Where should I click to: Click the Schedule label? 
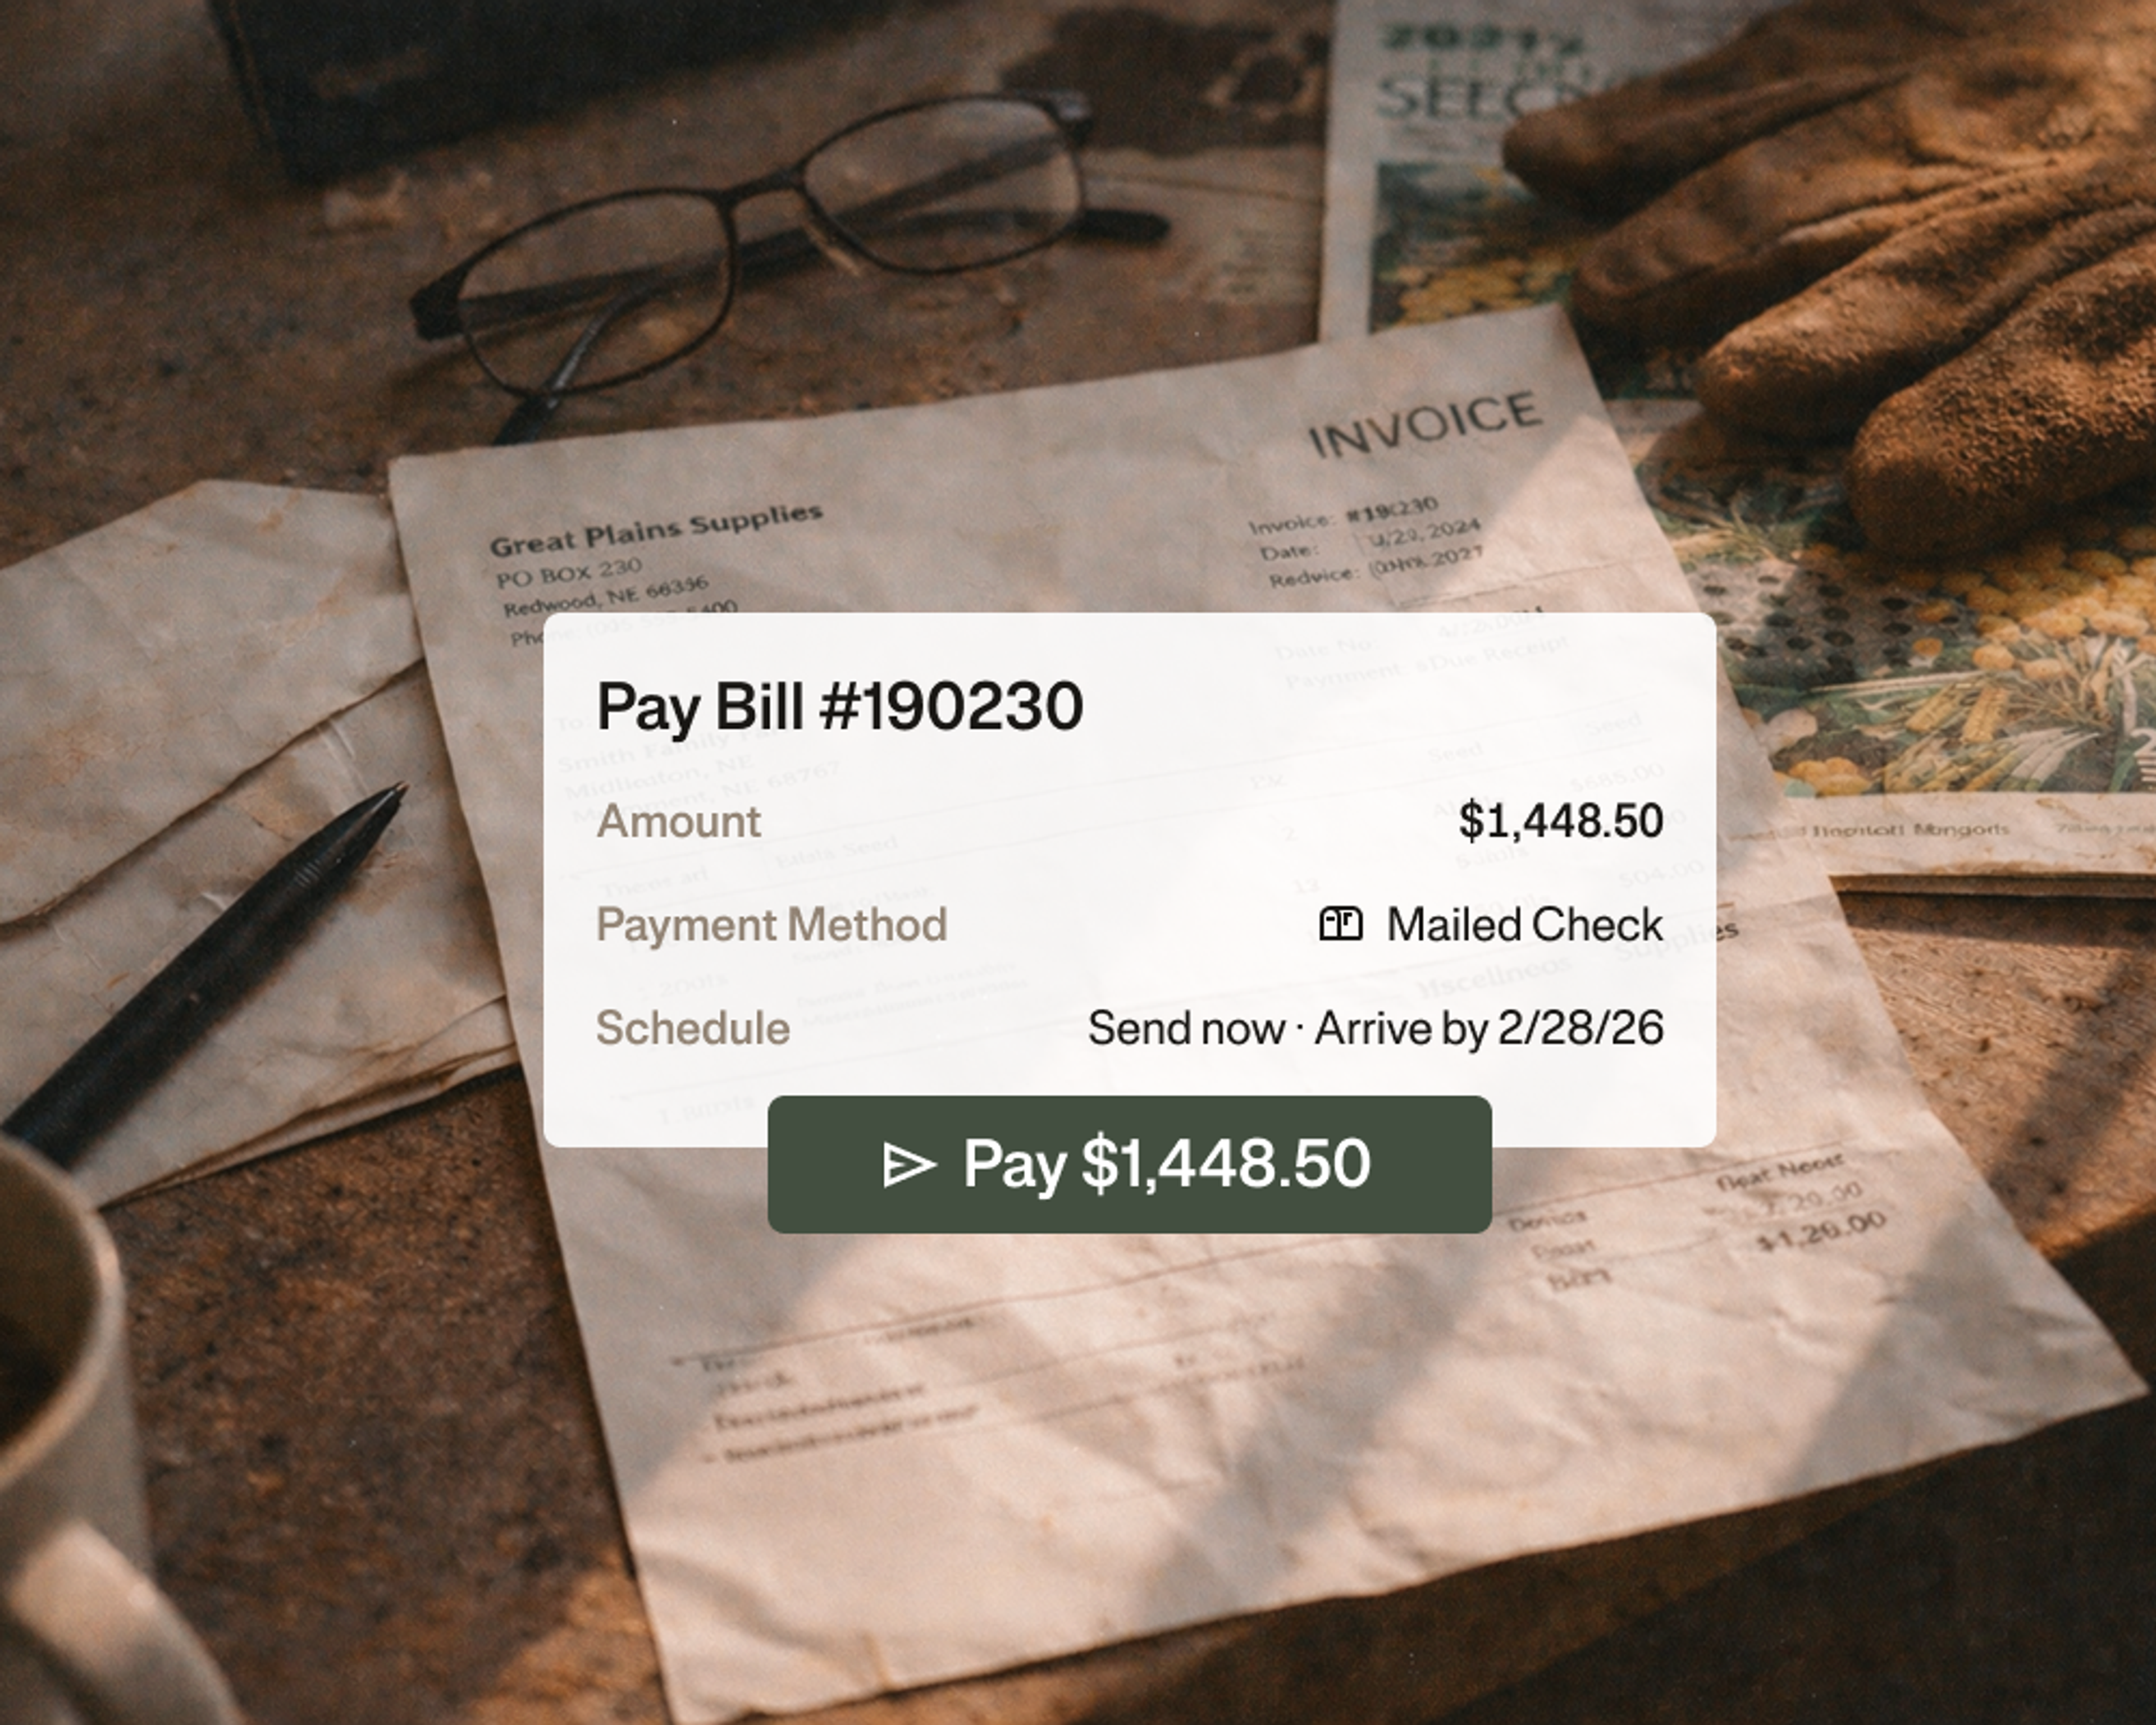(x=692, y=1028)
